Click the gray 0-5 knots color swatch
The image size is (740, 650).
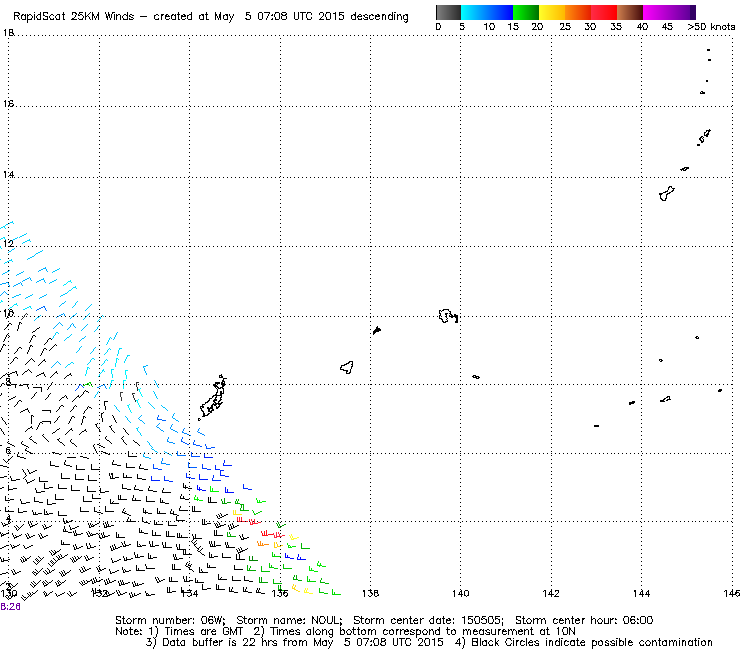point(448,12)
